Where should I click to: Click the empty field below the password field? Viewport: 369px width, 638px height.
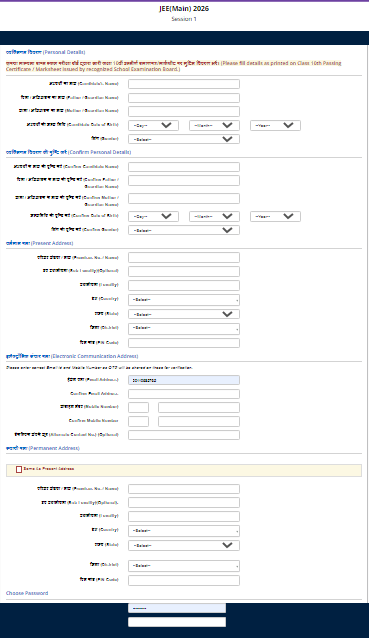(x=177, y=622)
